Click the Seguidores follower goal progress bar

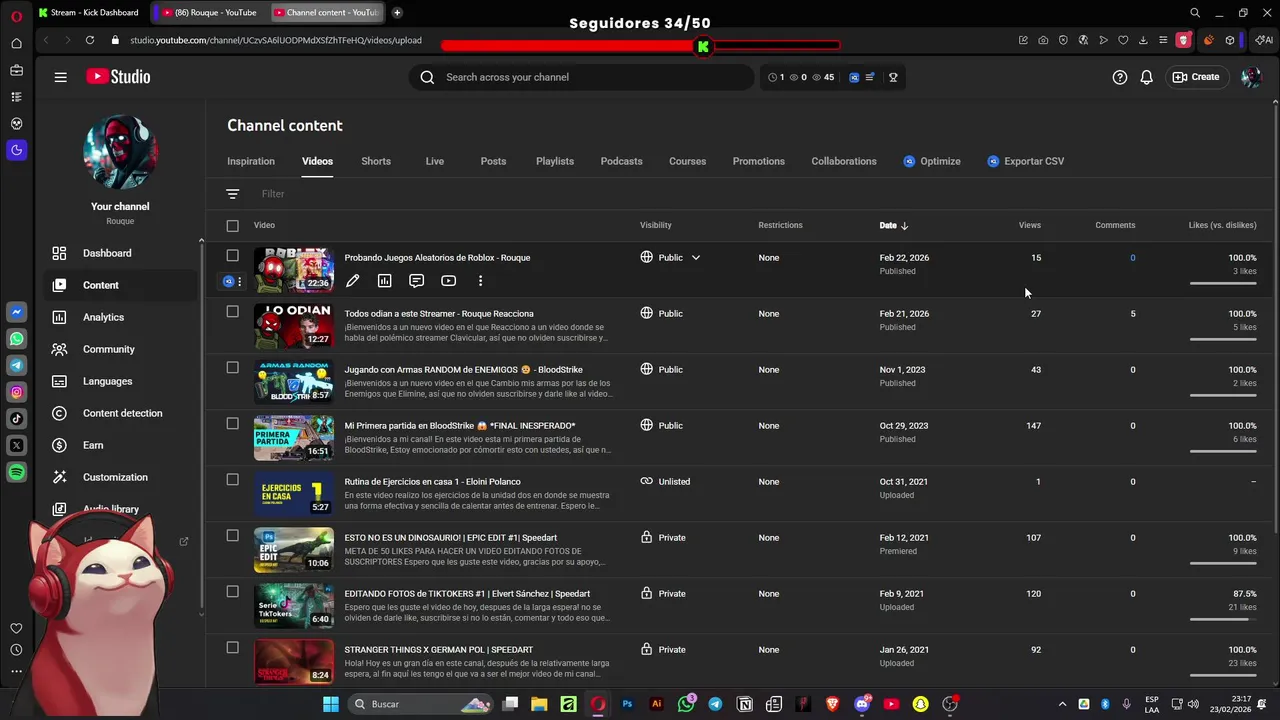coord(640,45)
